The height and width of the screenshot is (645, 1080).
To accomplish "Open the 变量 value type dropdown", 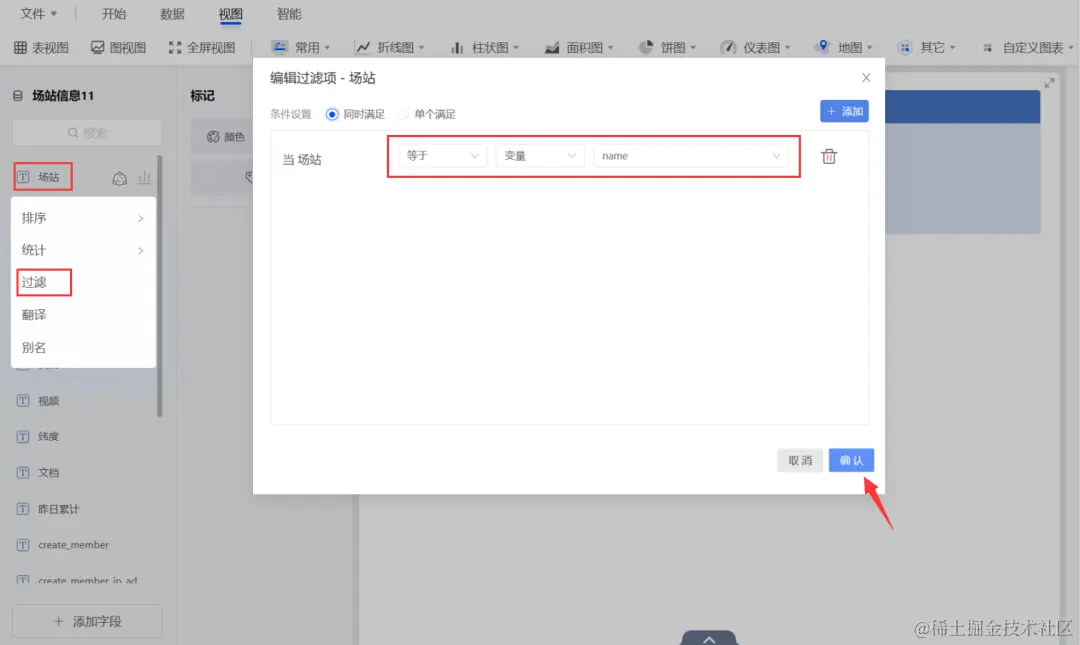I will [539, 156].
